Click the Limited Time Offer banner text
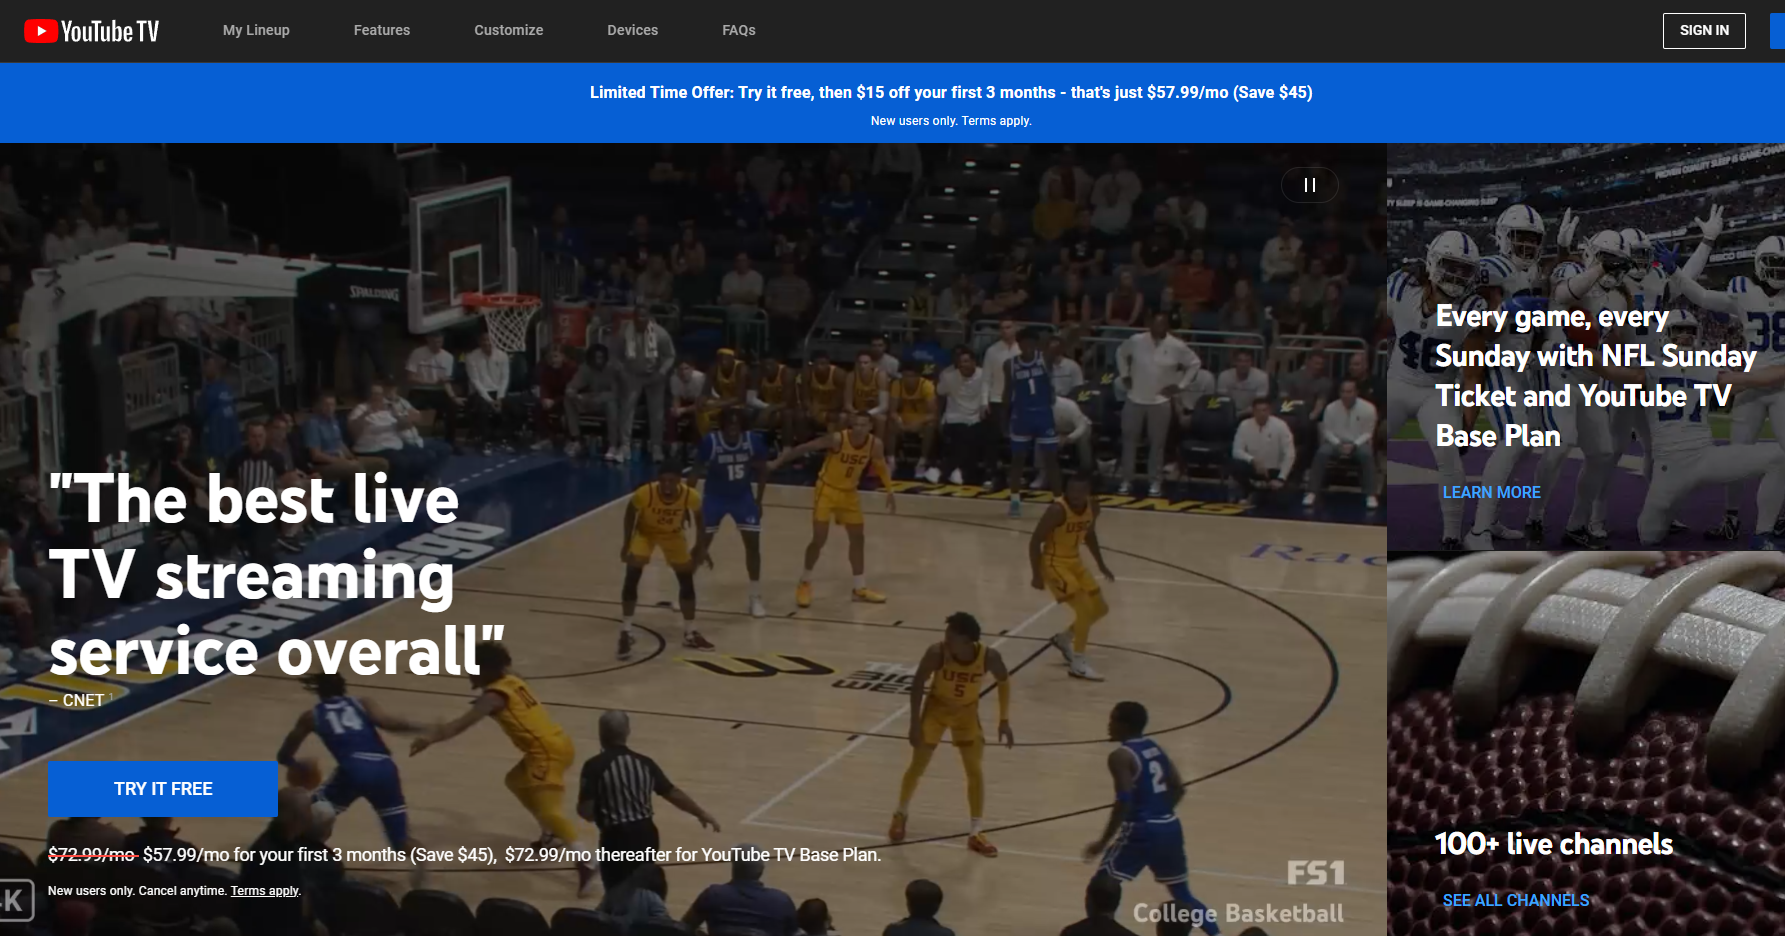The image size is (1785, 936). pyautogui.click(x=951, y=92)
